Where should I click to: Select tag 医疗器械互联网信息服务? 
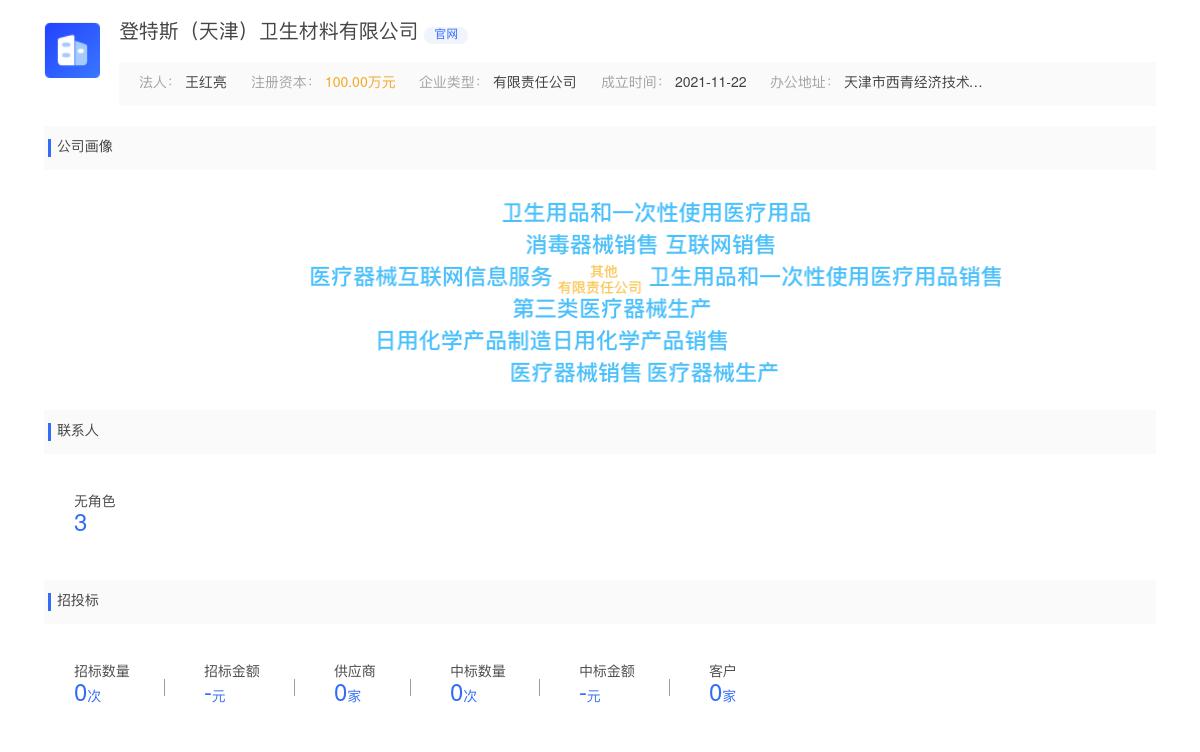(x=431, y=277)
